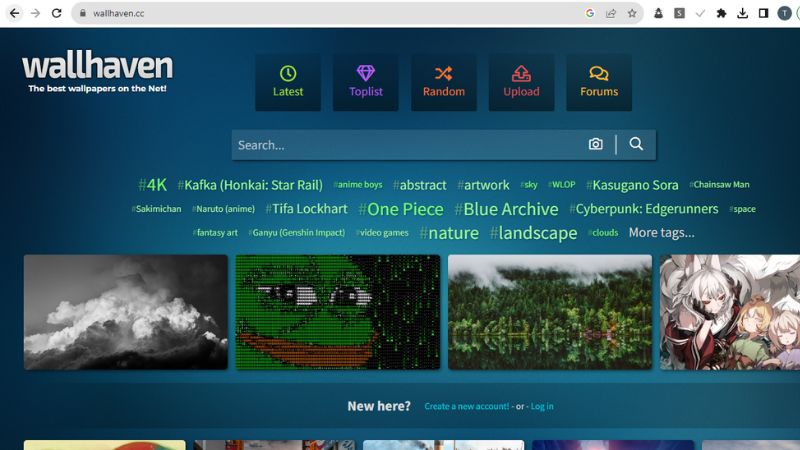Open the browser extensions puzzle icon
Screen dimensions: 800x450
[722, 13]
